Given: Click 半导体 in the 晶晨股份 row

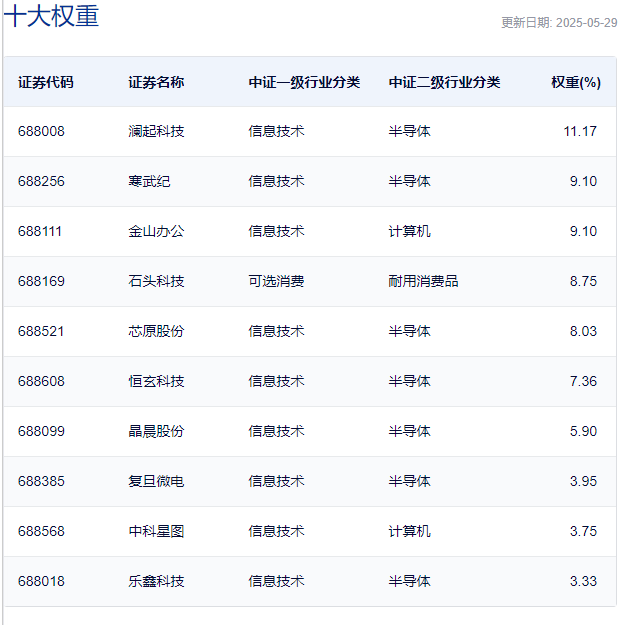Looking at the screenshot, I should tap(409, 431).
